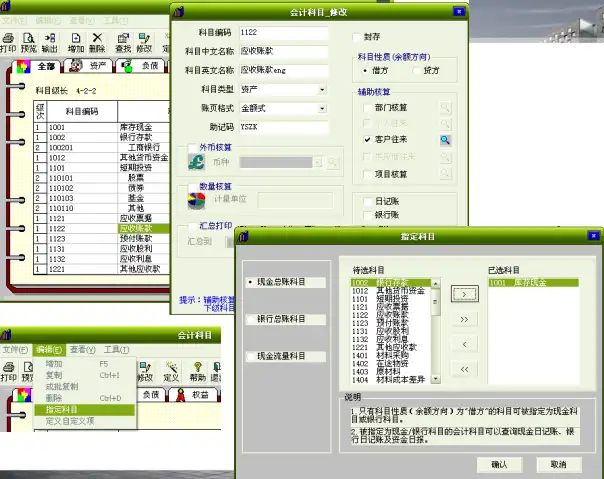
Task: Uncheck the 客户往来 checkbox
Action: (x=367, y=139)
